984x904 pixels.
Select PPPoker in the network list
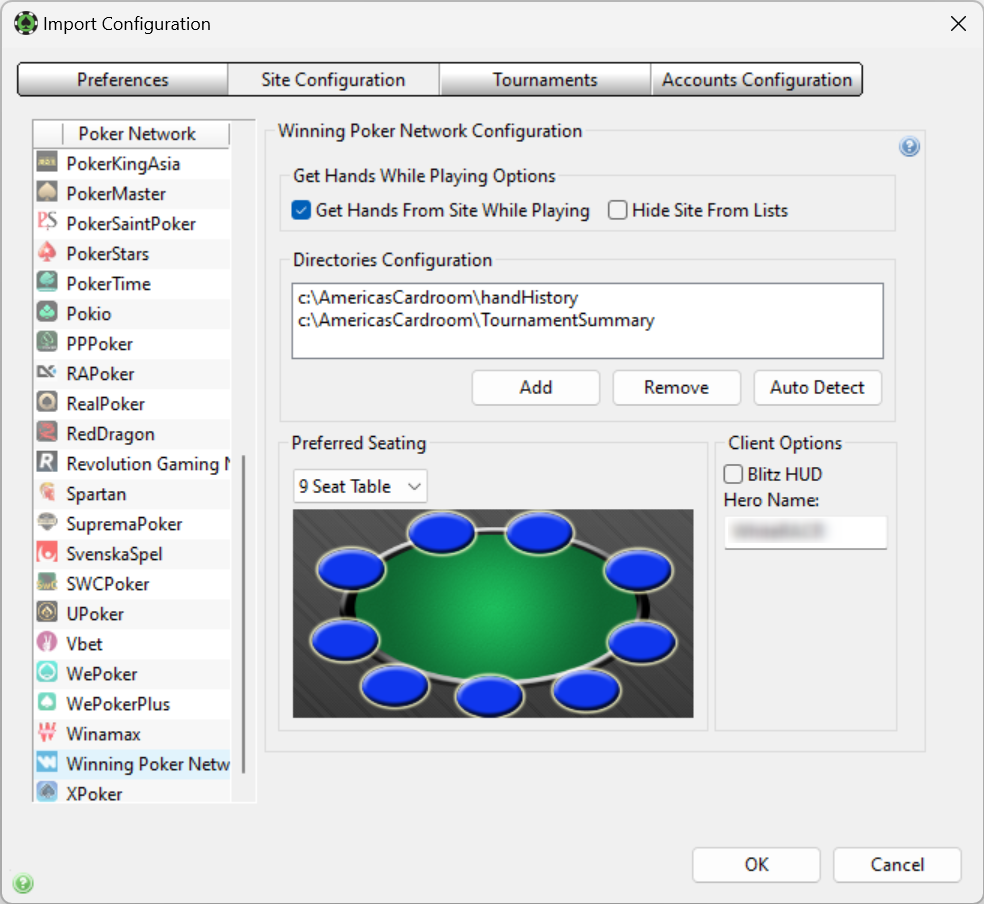[133, 343]
